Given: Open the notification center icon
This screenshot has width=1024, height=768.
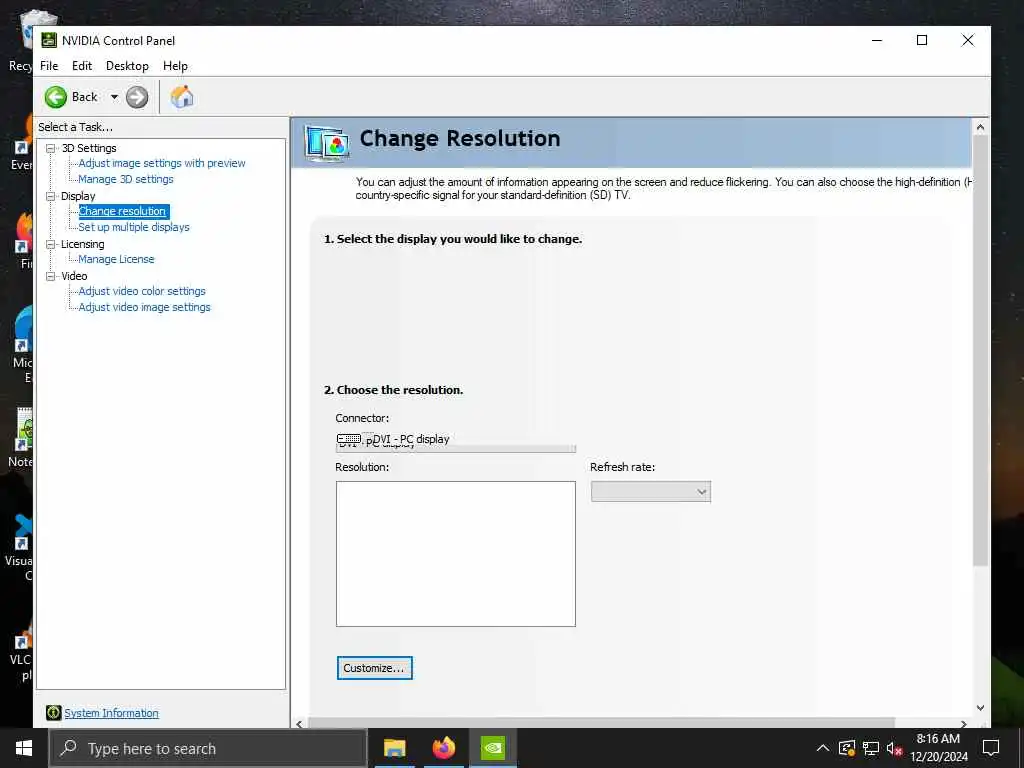Looking at the screenshot, I should pyautogui.click(x=991, y=748).
